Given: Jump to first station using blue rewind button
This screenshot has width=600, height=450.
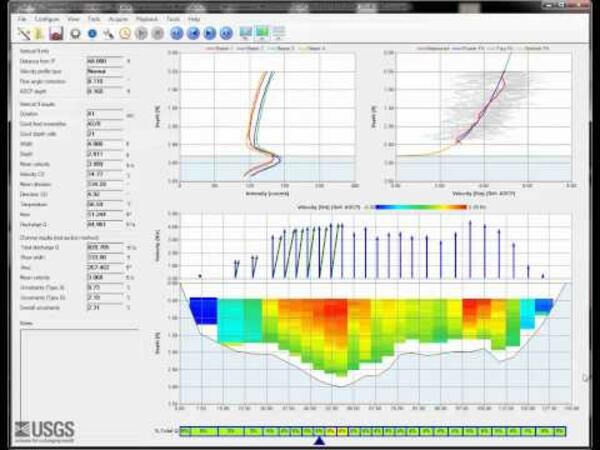Looking at the screenshot, I should click(177, 33).
